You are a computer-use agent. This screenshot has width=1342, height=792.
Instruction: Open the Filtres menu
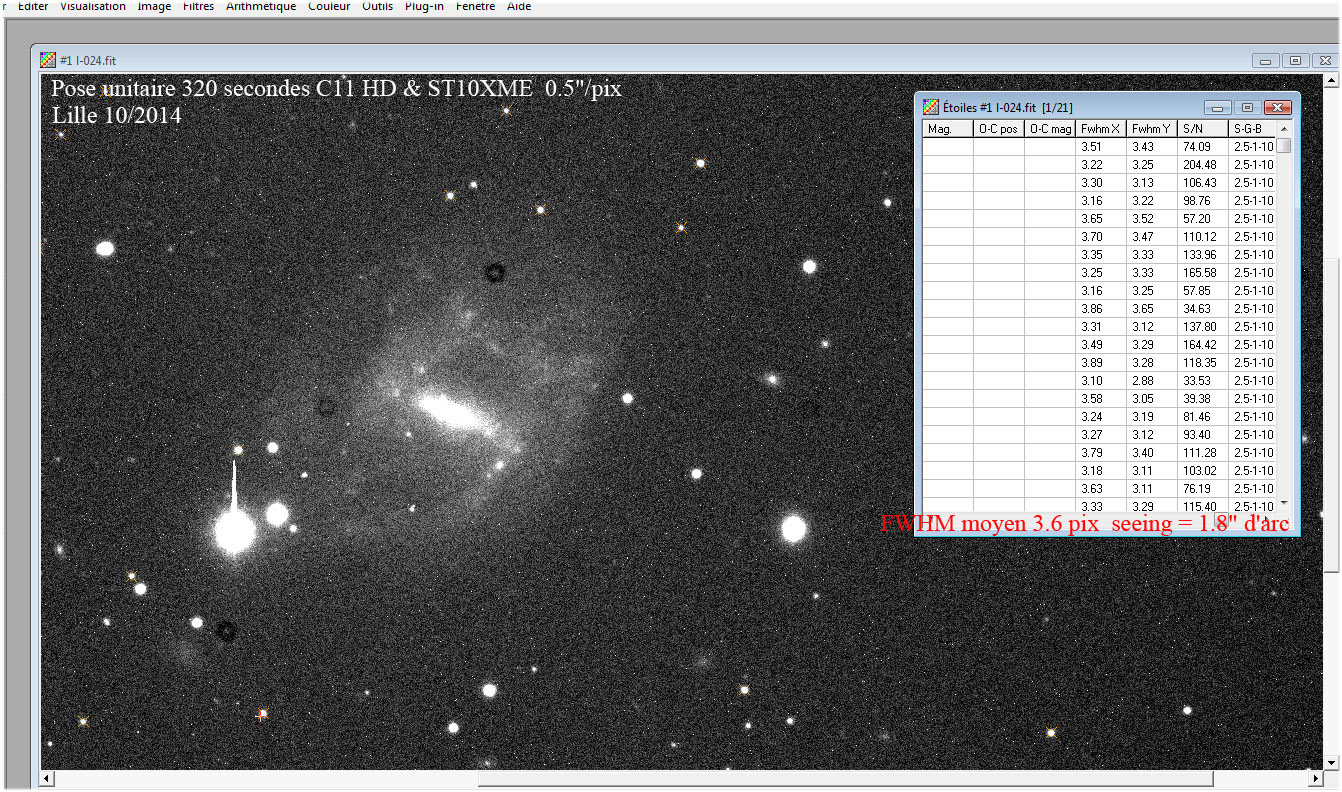click(198, 6)
